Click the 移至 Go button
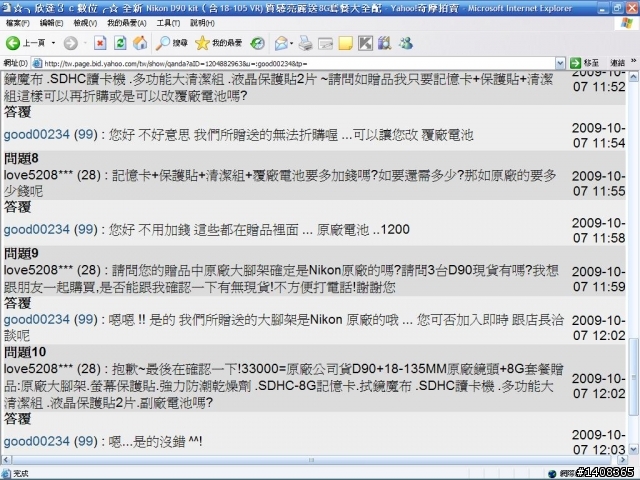The width and height of the screenshot is (640, 480). click(x=584, y=63)
